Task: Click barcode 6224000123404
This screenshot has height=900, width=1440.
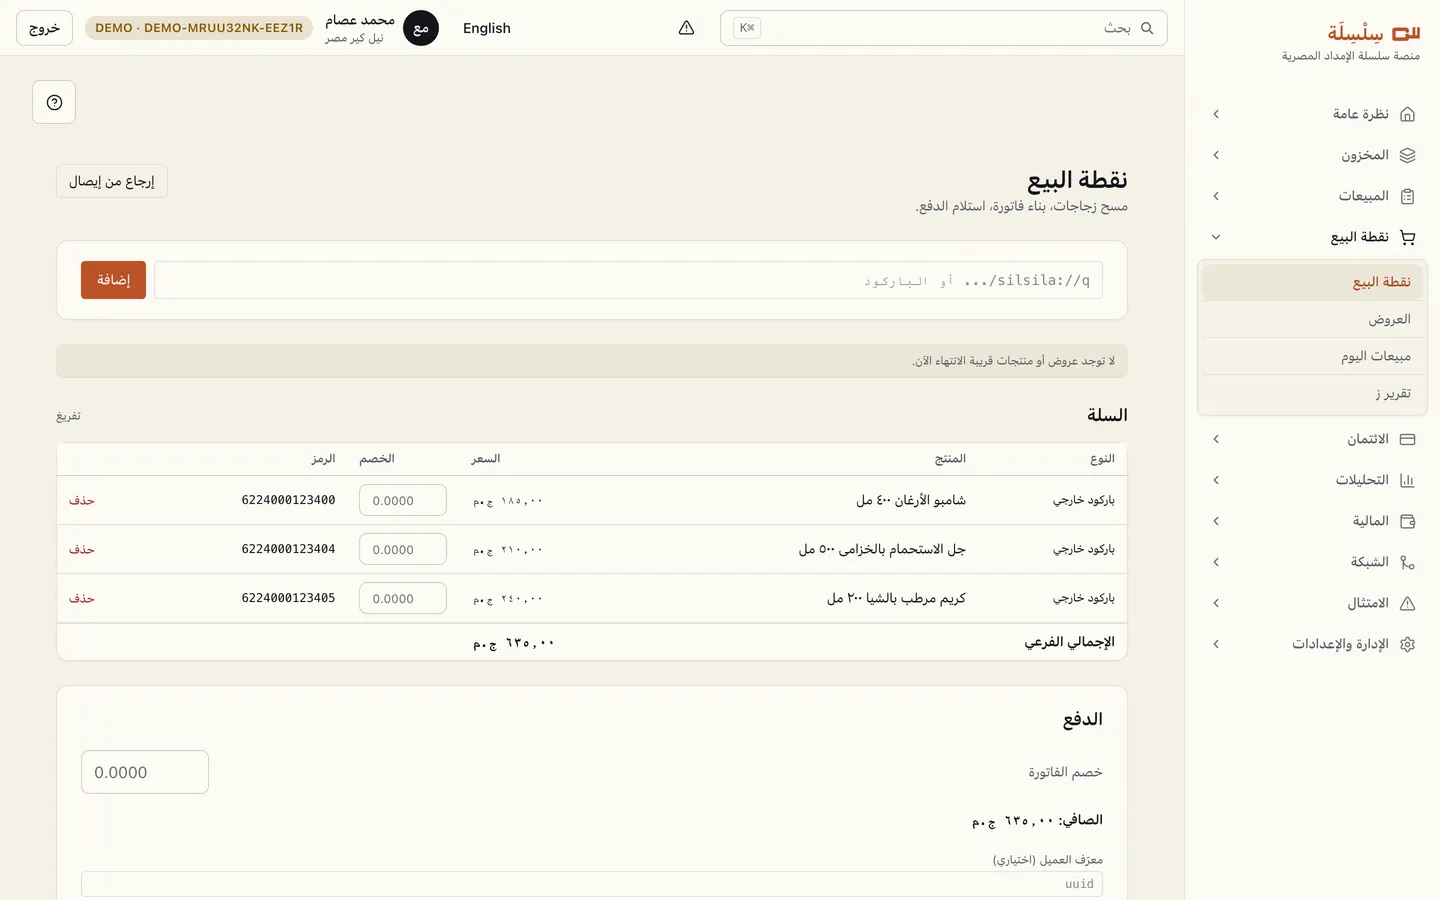Action: click(x=288, y=549)
